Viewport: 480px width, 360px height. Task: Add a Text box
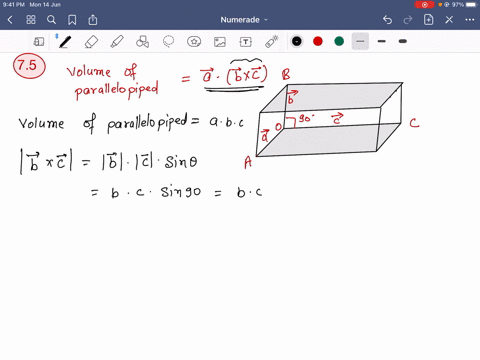point(245,42)
